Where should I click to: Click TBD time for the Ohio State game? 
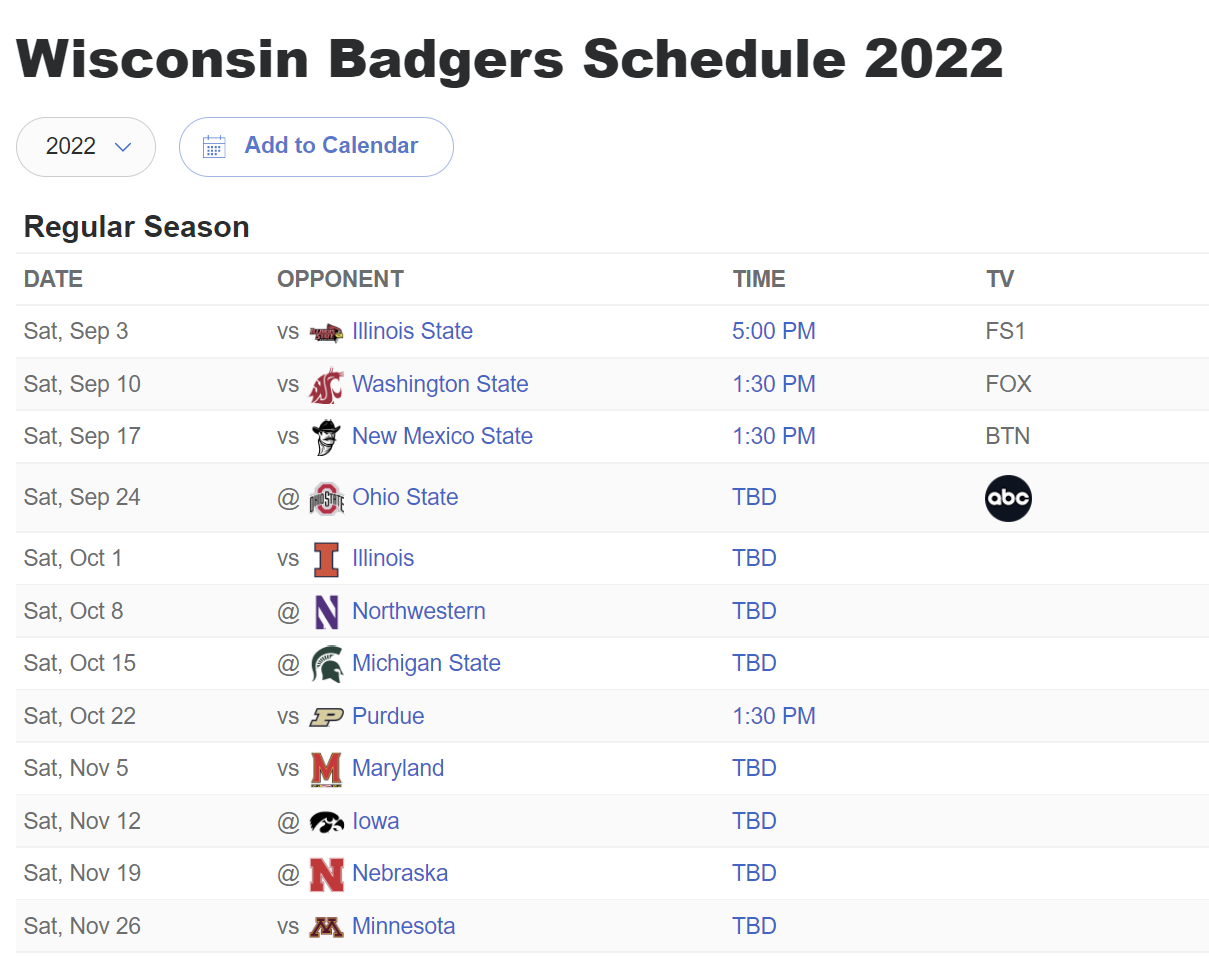pos(754,497)
